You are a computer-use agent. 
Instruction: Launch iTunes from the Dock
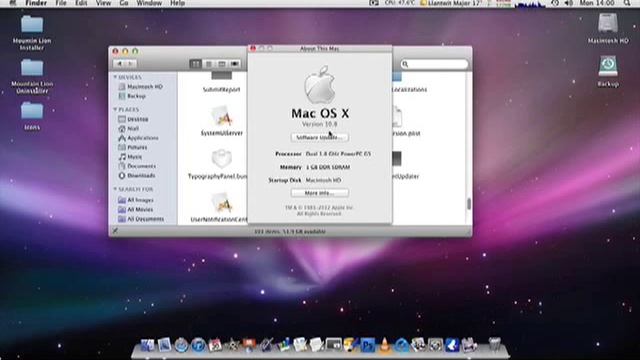click(198, 345)
